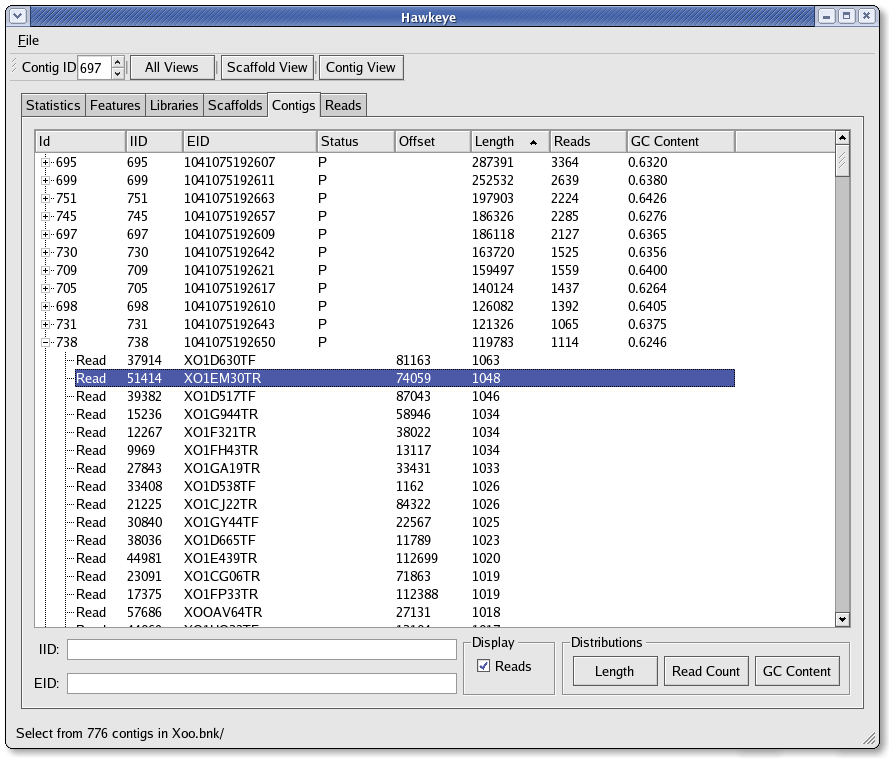The width and height of the screenshot is (889, 758).
Task: Toggle the Reads display checkbox
Action: coord(484,666)
